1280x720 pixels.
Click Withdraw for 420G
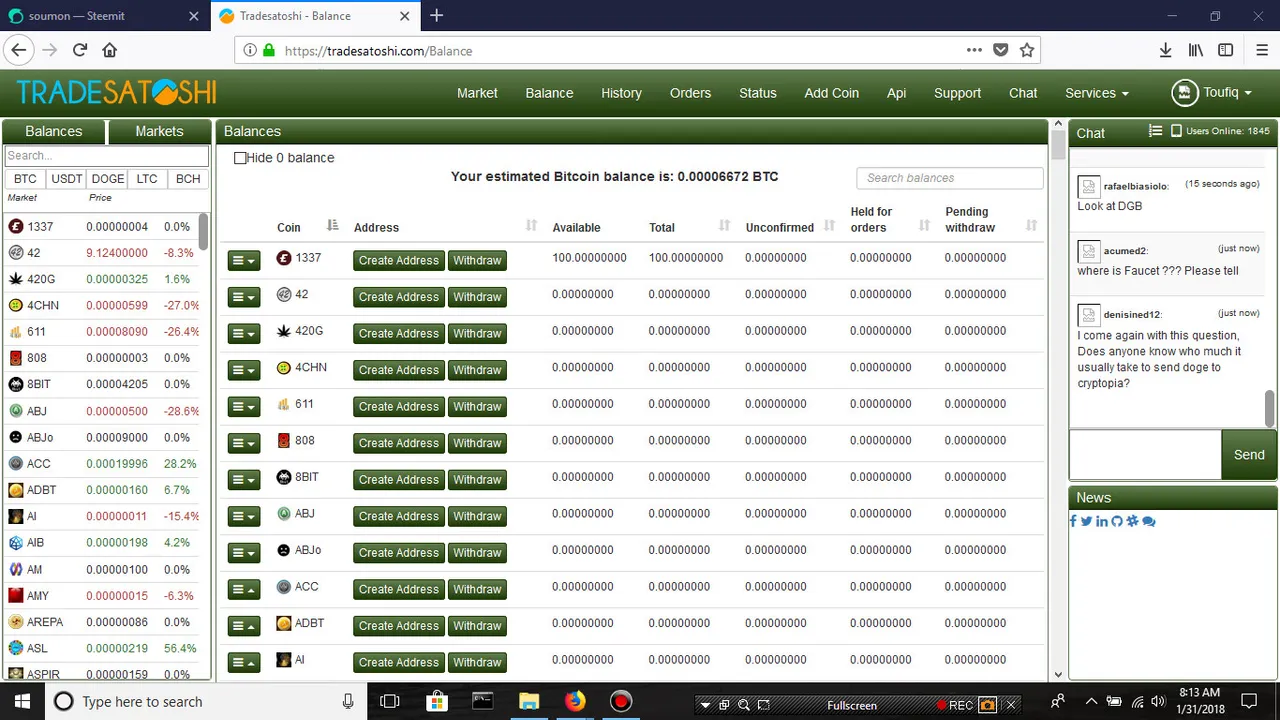[477, 333]
